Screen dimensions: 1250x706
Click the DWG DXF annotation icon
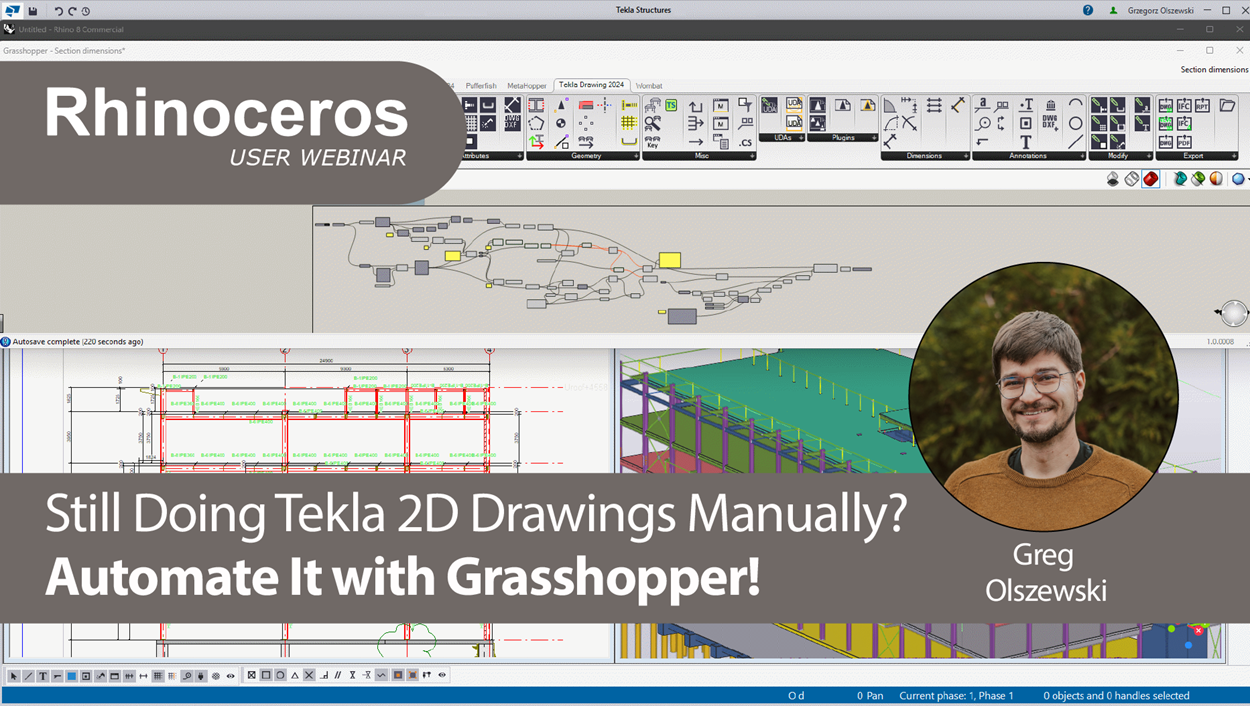click(x=1050, y=123)
